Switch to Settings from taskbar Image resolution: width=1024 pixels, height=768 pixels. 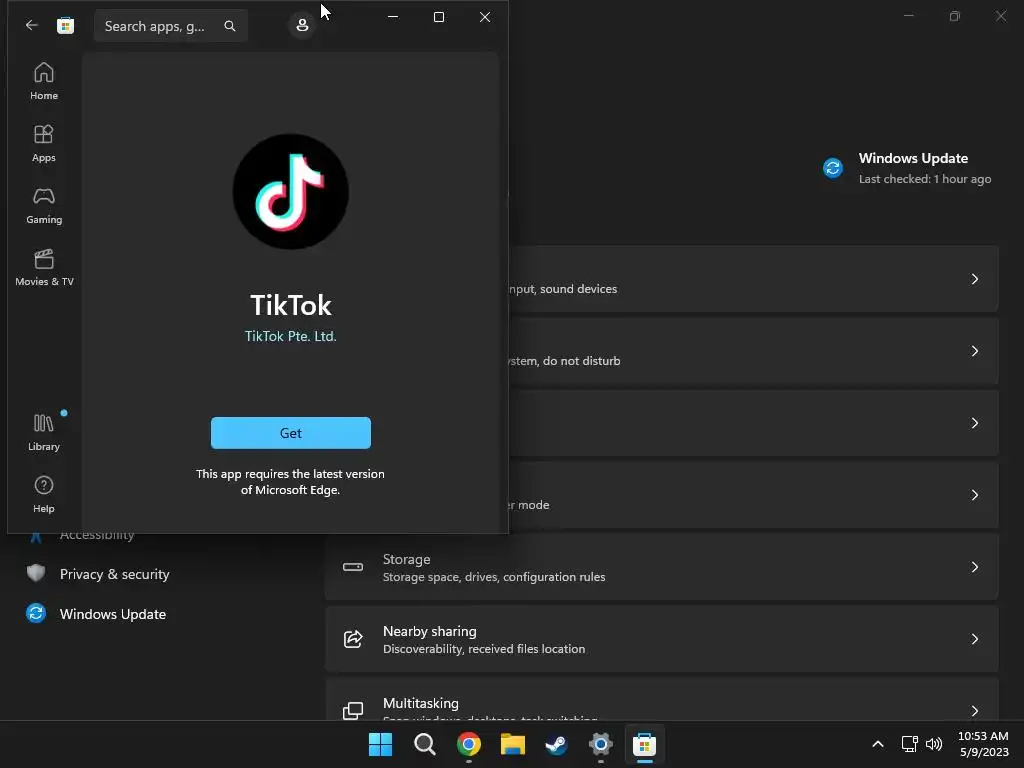[600, 744]
